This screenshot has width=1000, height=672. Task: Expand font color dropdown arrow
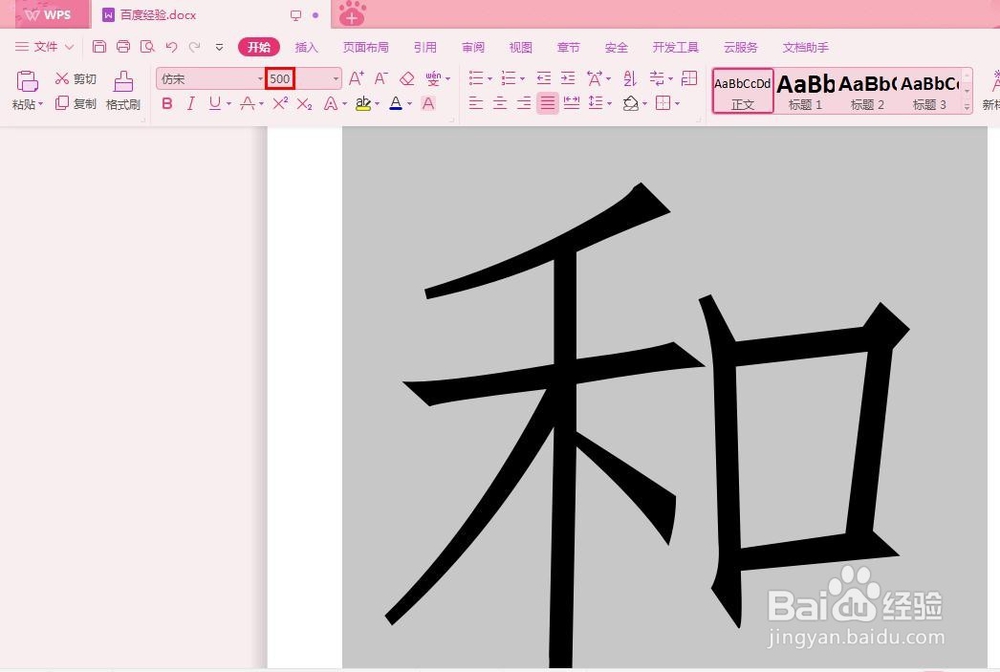point(409,104)
